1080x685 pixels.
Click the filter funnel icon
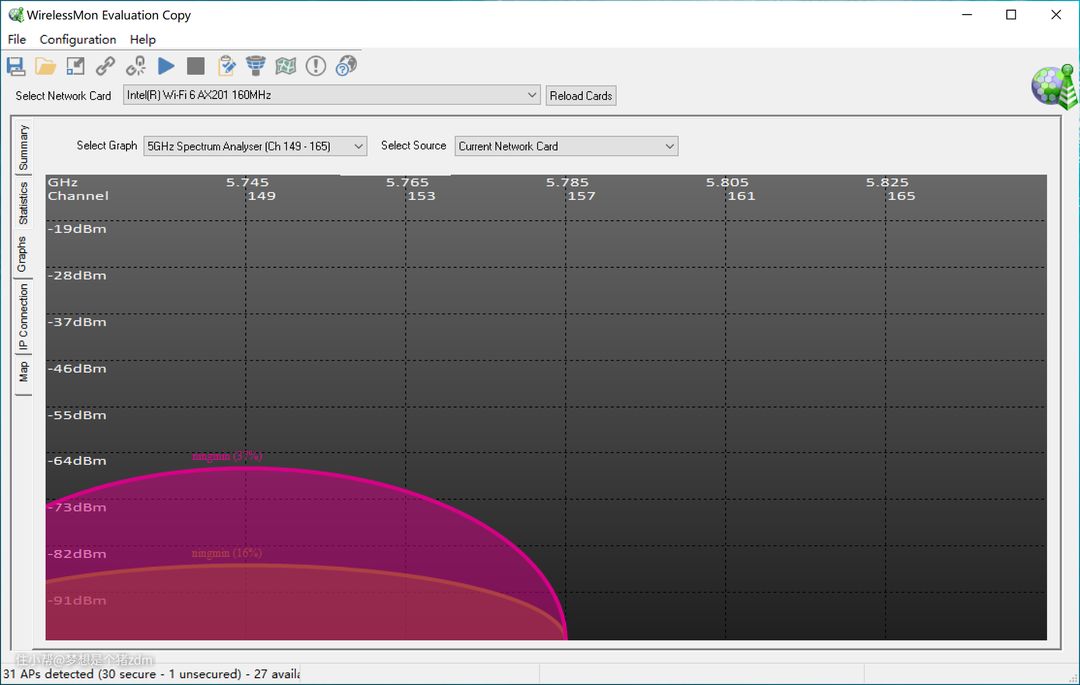pos(256,66)
